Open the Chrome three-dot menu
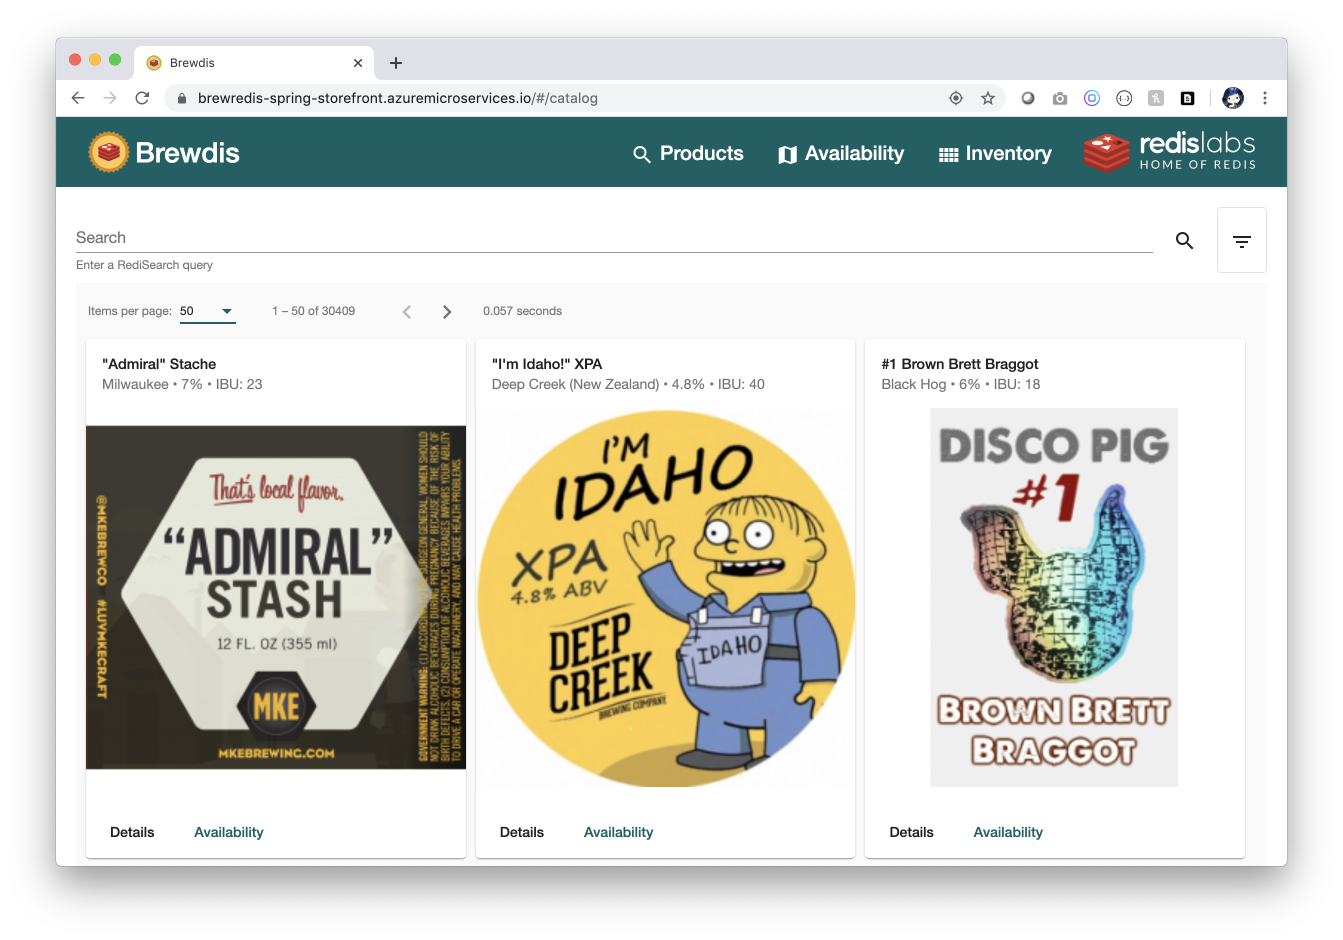Image resolution: width=1343 pixels, height=940 pixels. click(1265, 98)
